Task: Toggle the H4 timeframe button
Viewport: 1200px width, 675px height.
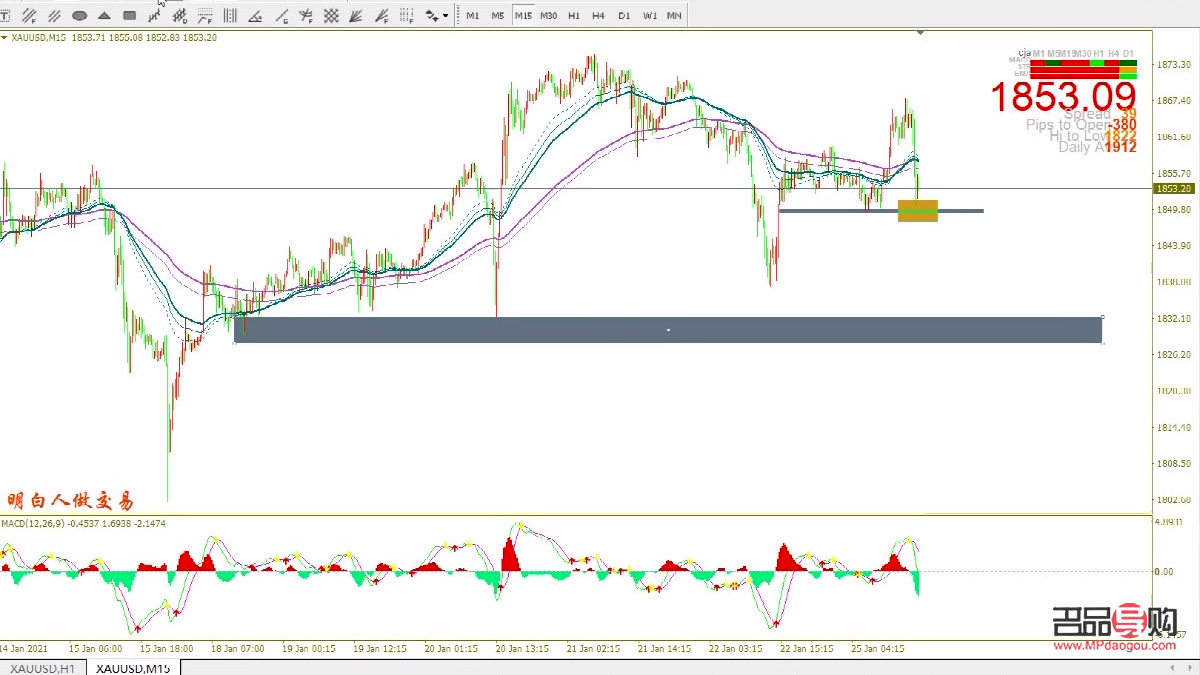Action: [x=598, y=15]
